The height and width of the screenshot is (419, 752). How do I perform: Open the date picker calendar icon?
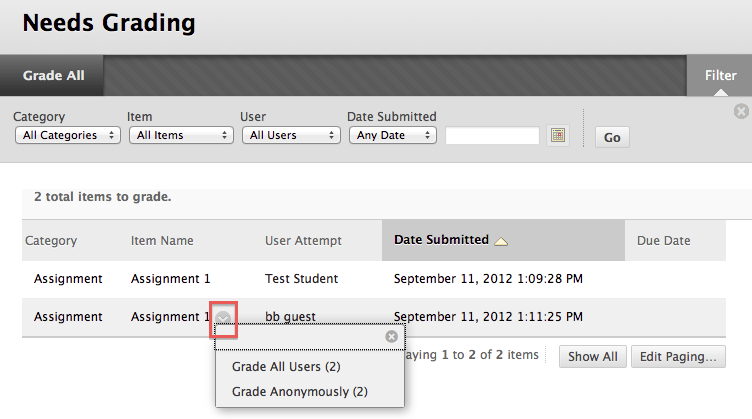coord(558,135)
